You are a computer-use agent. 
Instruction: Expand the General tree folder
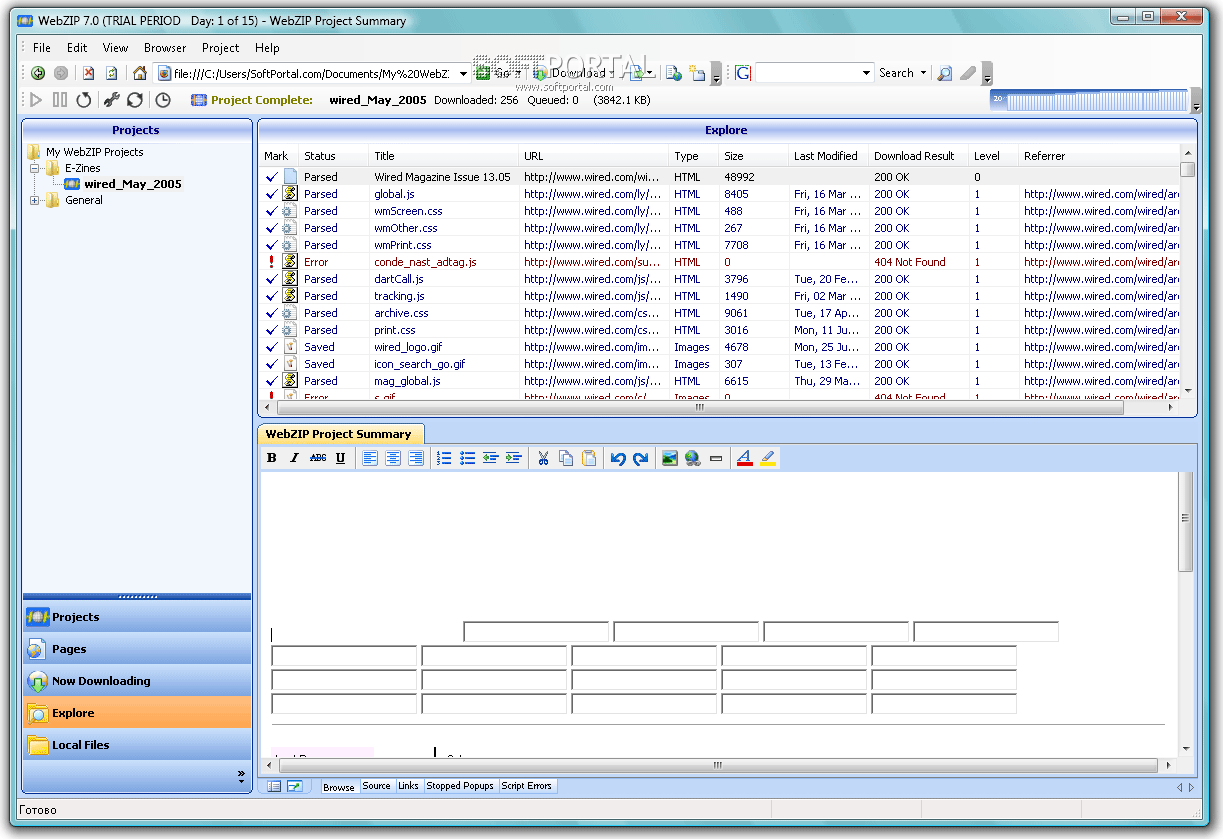pyautogui.click(x=35, y=200)
